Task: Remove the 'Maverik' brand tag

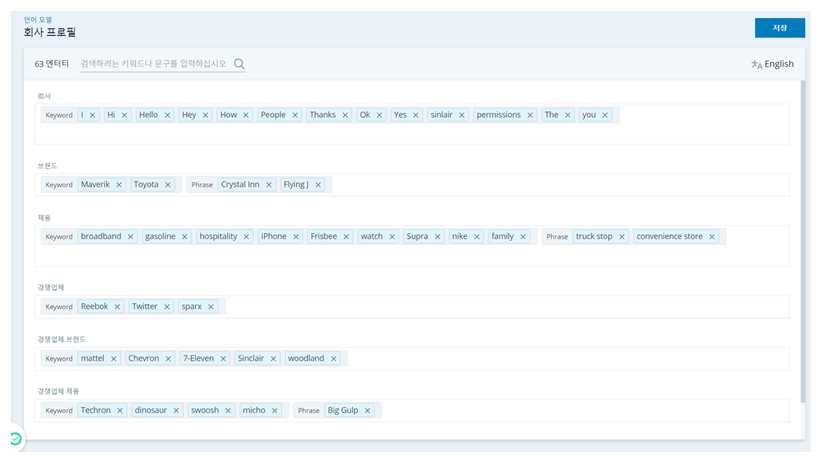Action: click(x=119, y=185)
